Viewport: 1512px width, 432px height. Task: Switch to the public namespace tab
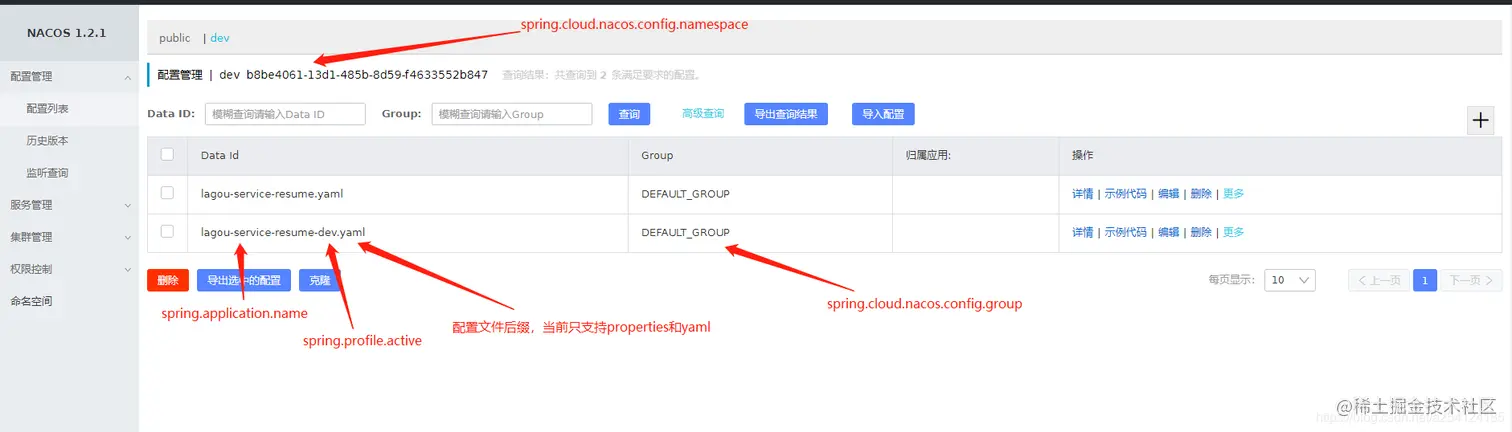[174, 38]
